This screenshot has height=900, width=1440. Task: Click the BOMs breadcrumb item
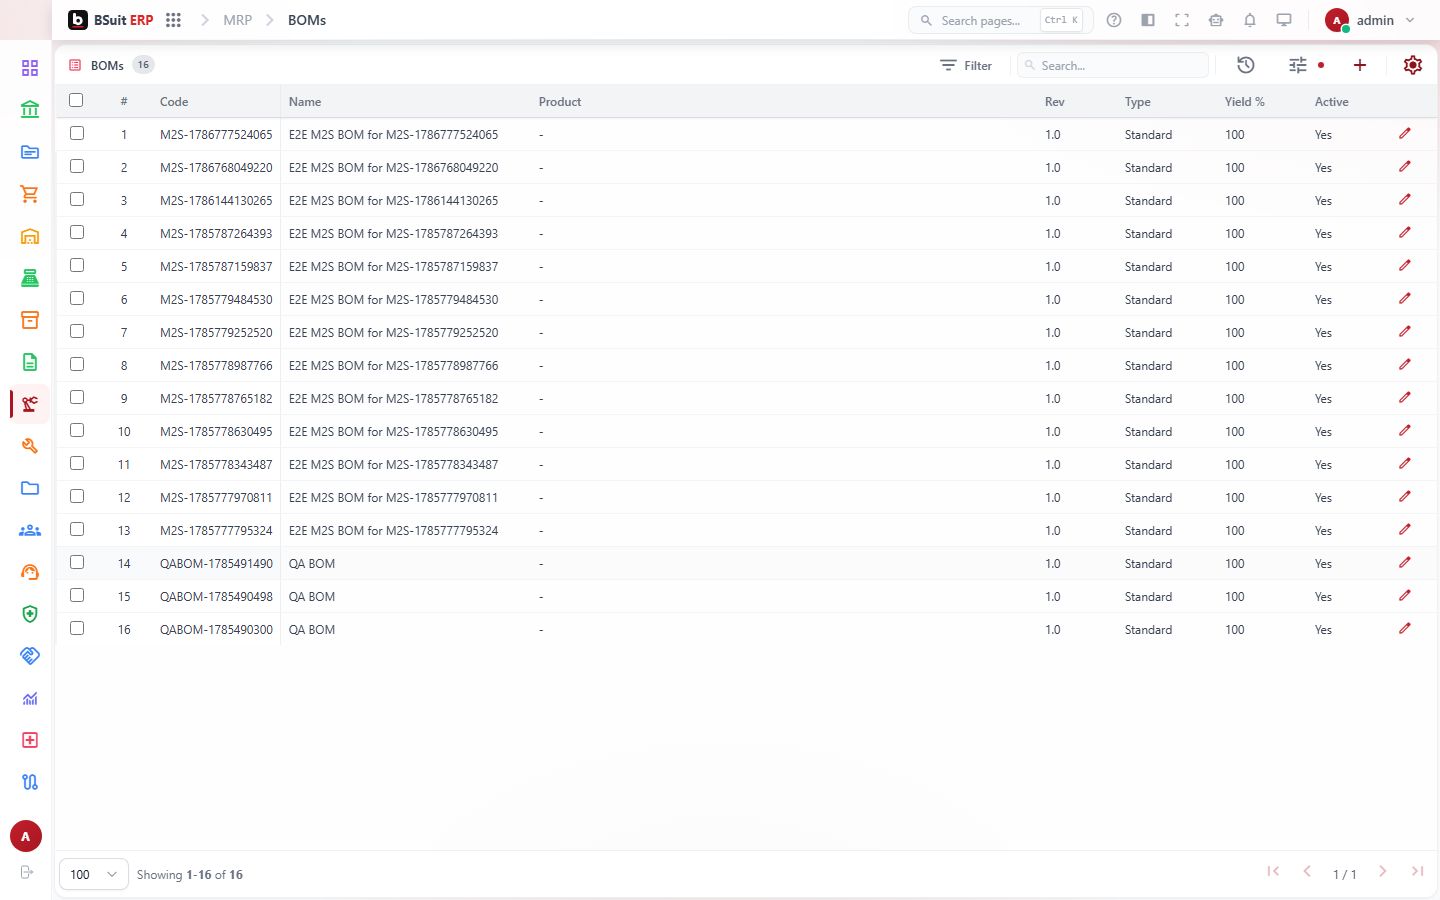click(x=307, y=20)
